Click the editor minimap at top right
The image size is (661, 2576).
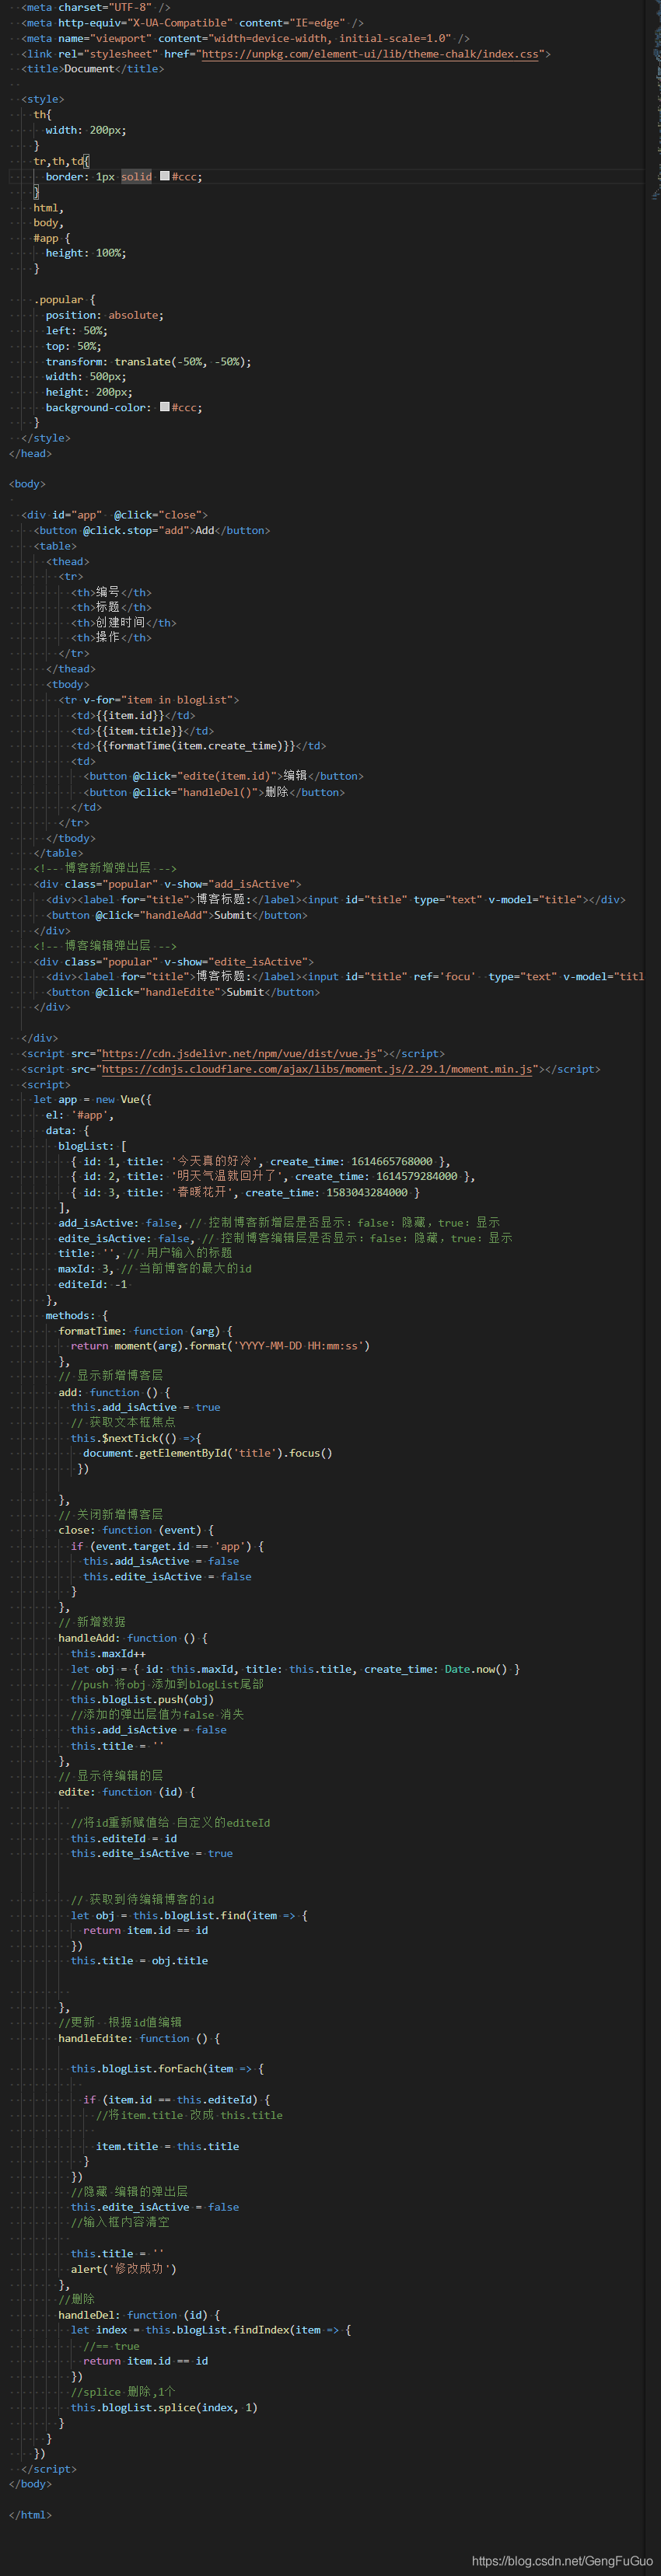pos(656,100)
